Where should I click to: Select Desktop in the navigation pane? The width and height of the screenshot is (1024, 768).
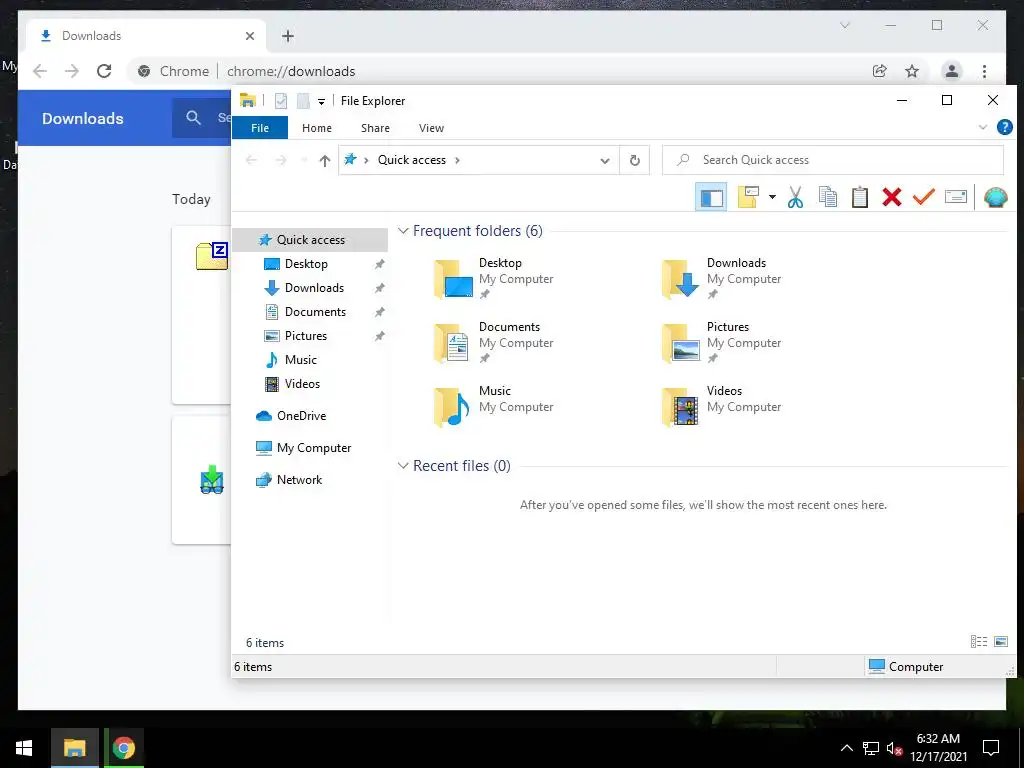coord(306,264)
